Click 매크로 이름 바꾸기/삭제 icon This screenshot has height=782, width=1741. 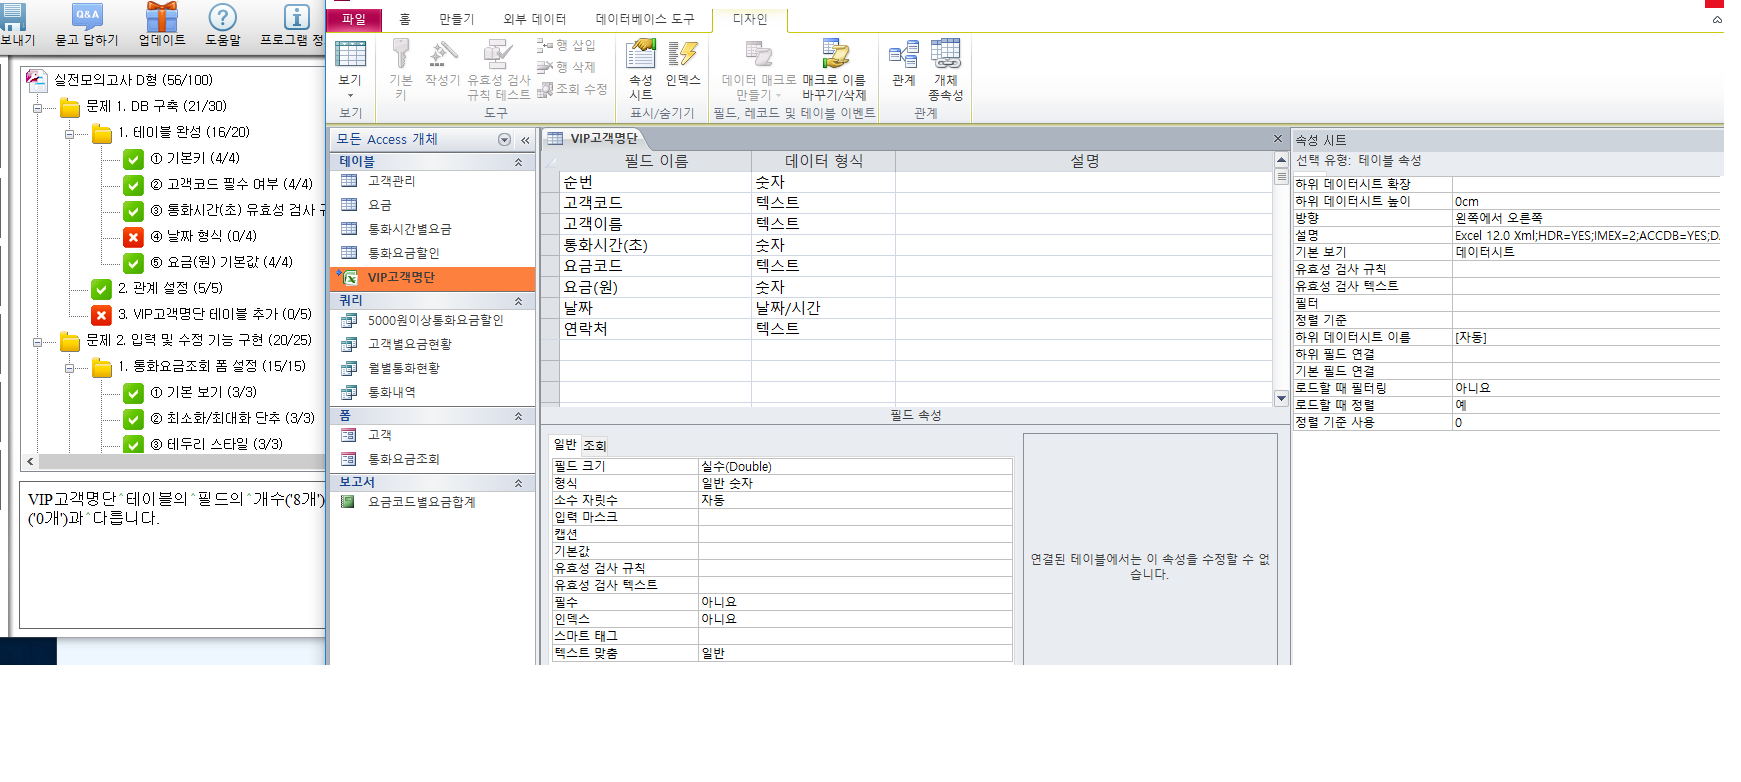(x=833, y=56)
